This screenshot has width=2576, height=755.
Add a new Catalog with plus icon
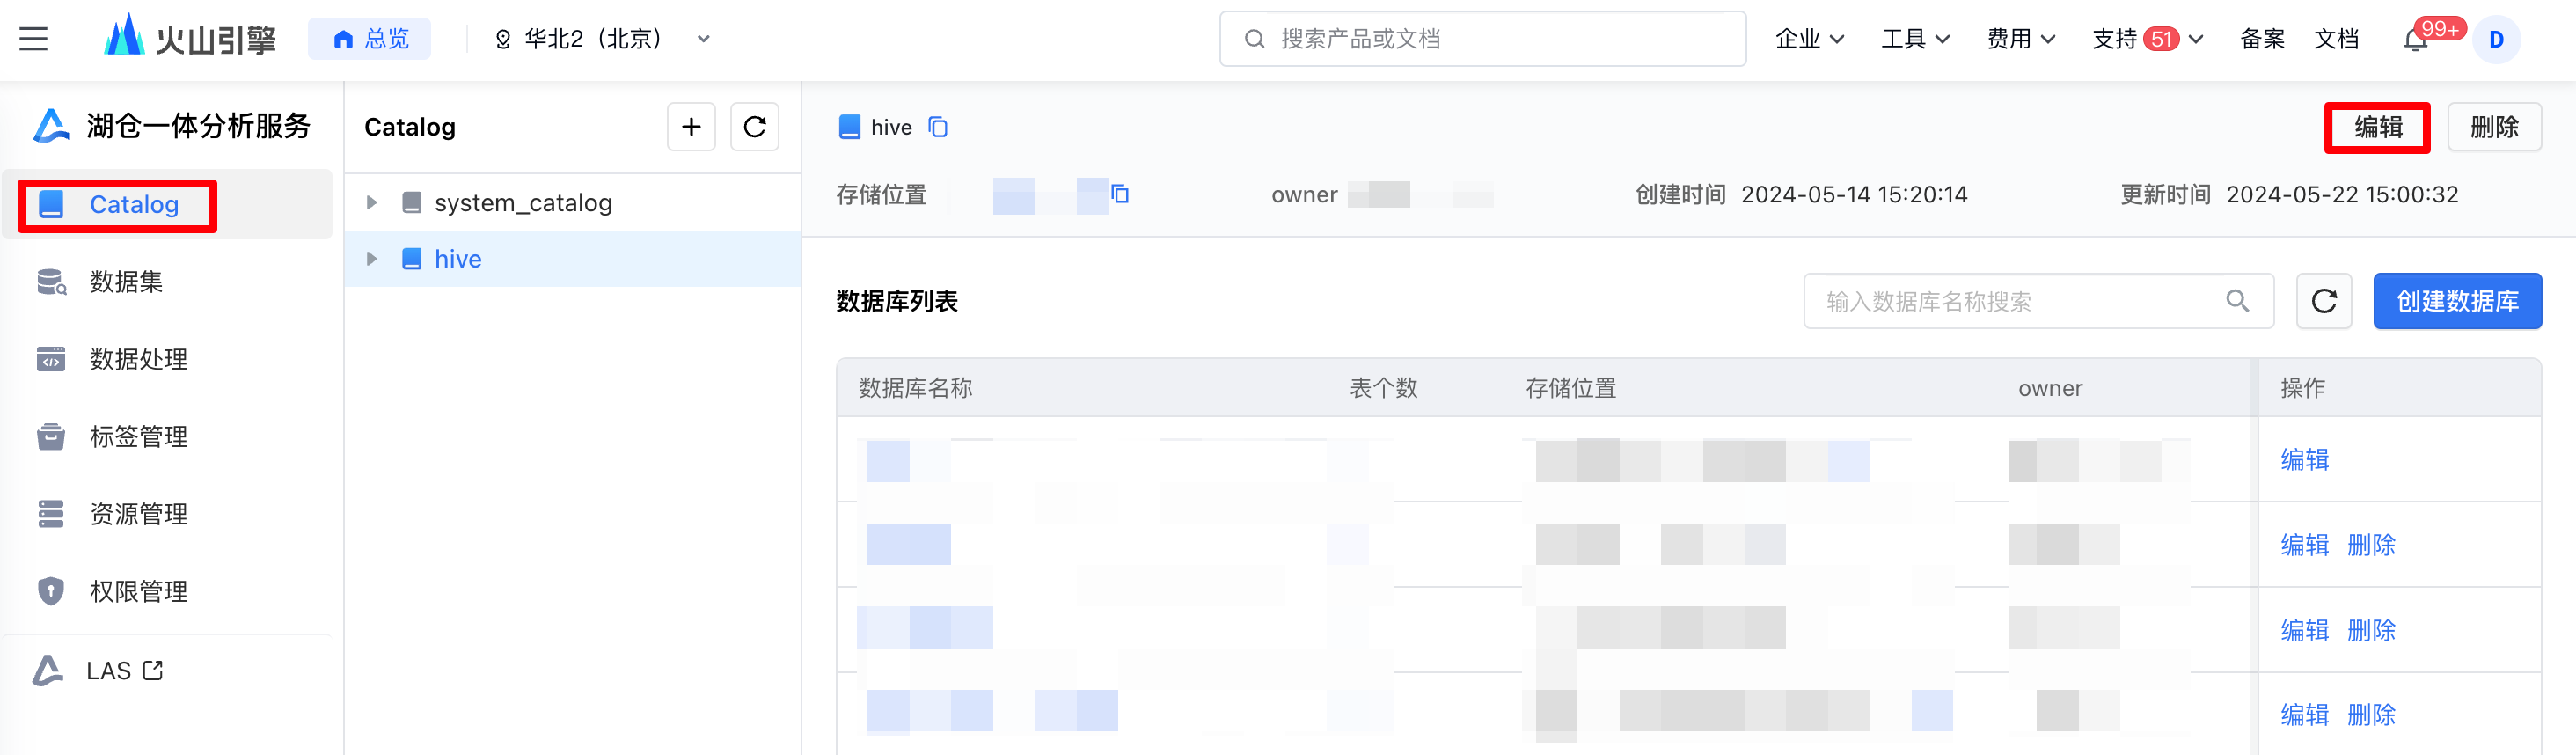point(691,127)
